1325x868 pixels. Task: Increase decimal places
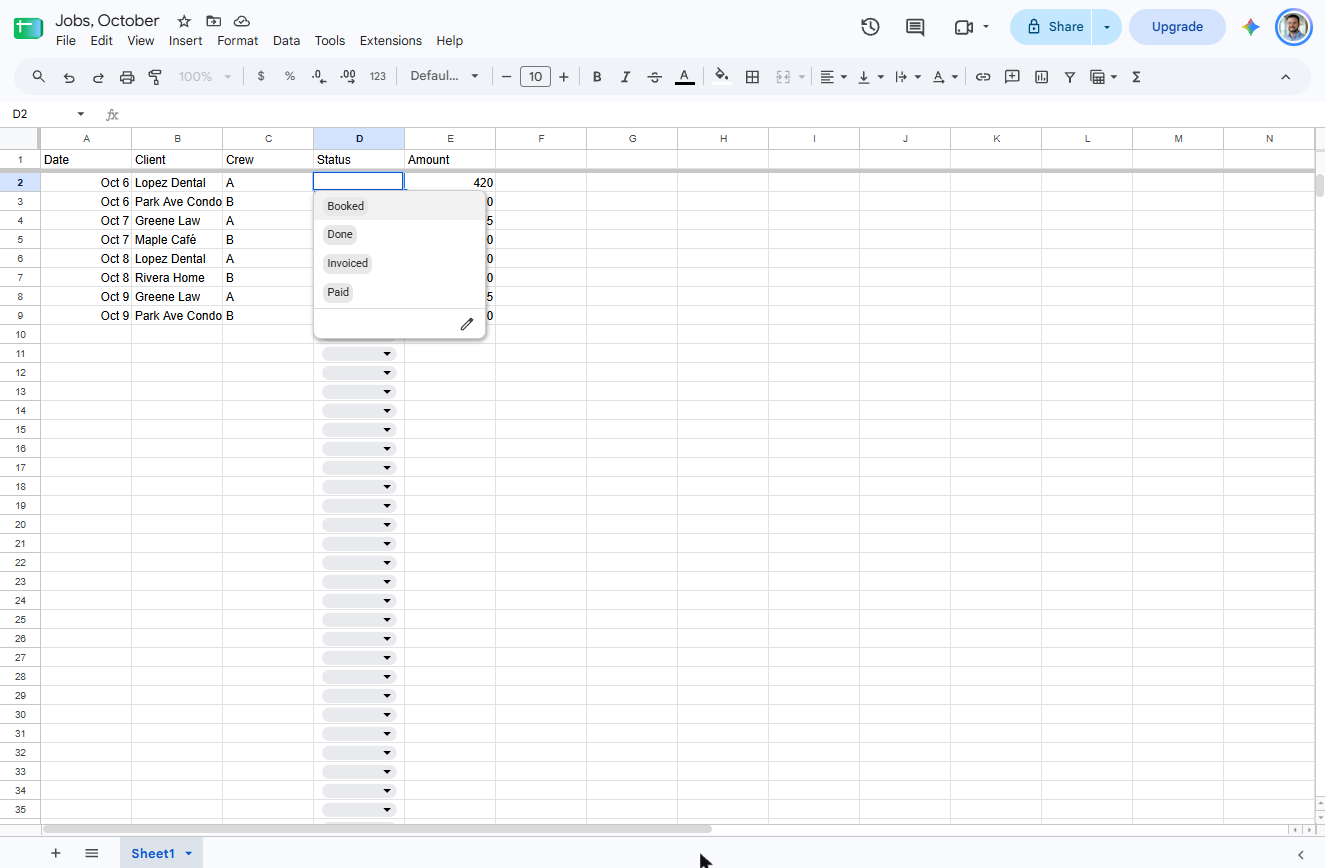[348, 77]
